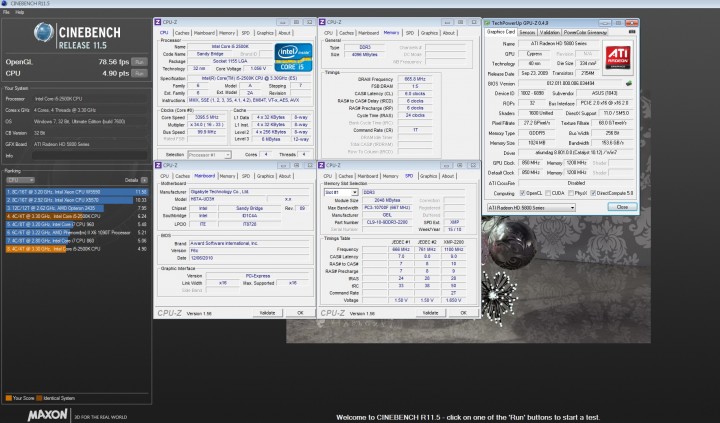Run the OpenGL benchmark
720x423 pixels.
139,62
